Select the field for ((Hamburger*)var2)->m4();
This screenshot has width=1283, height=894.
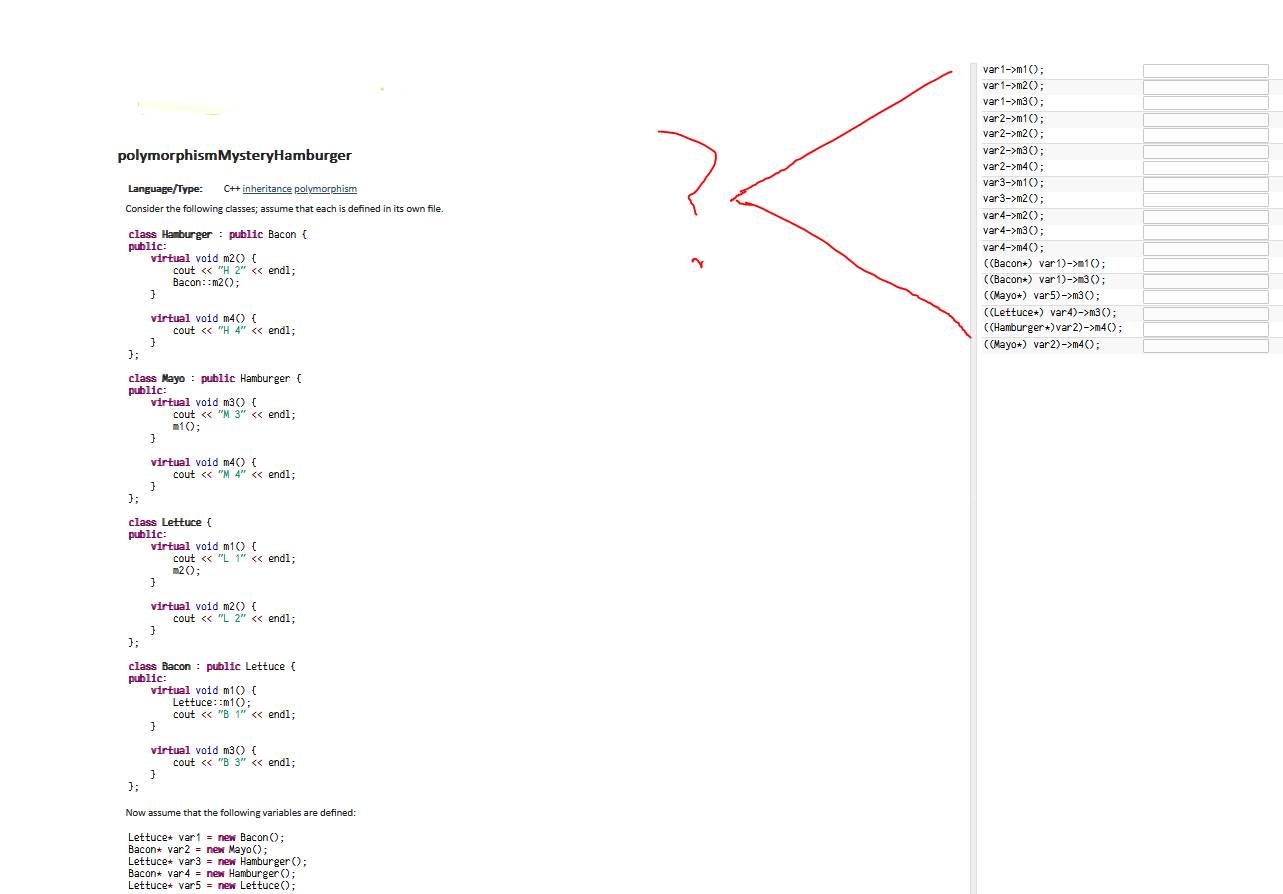(x=1205, y=327)
